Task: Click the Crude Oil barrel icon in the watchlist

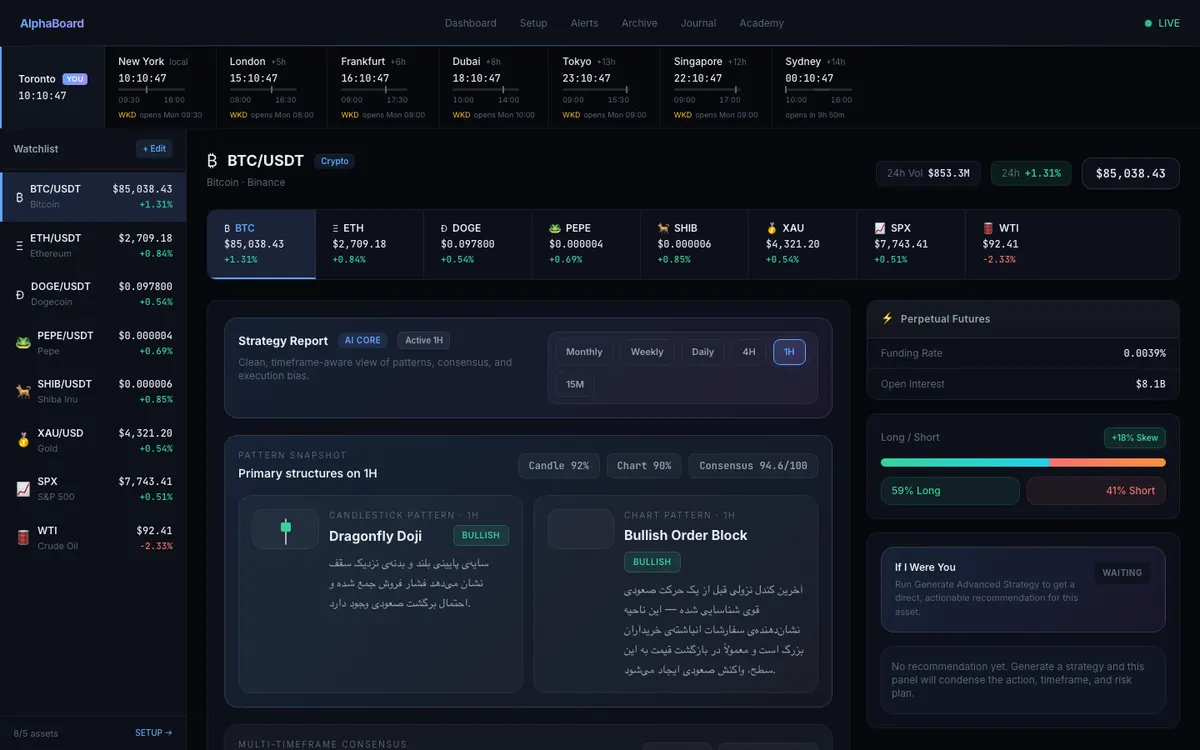Action: click(x=23, y=538)
